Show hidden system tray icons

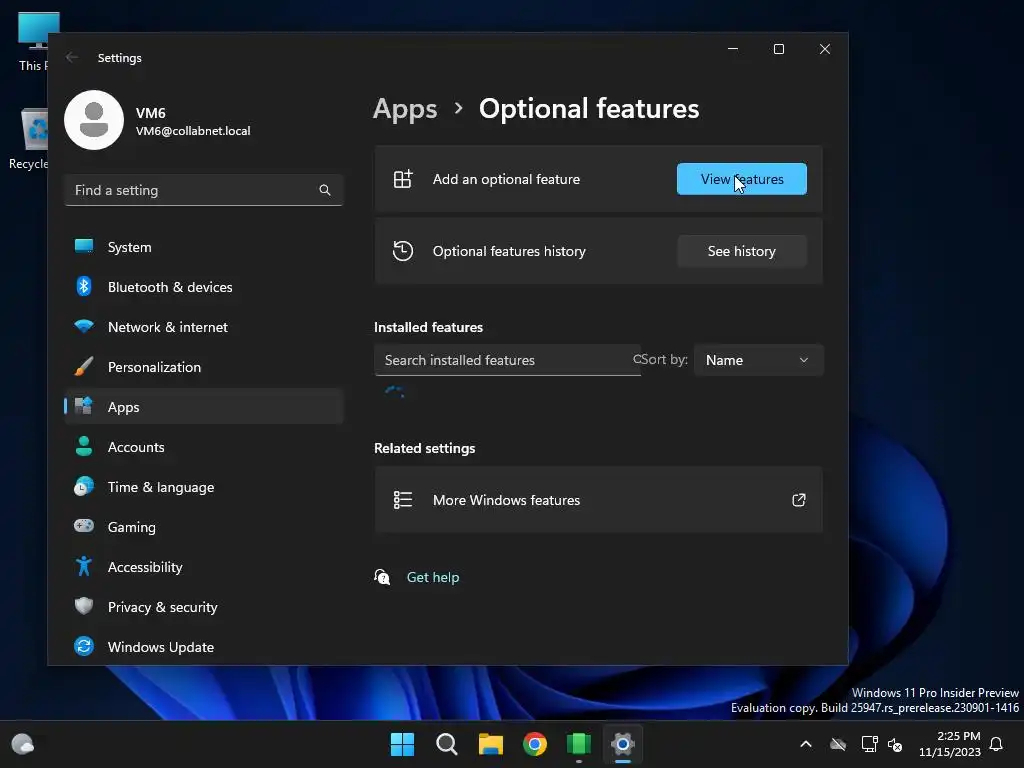pyautogui.click(x=806, y=744)
